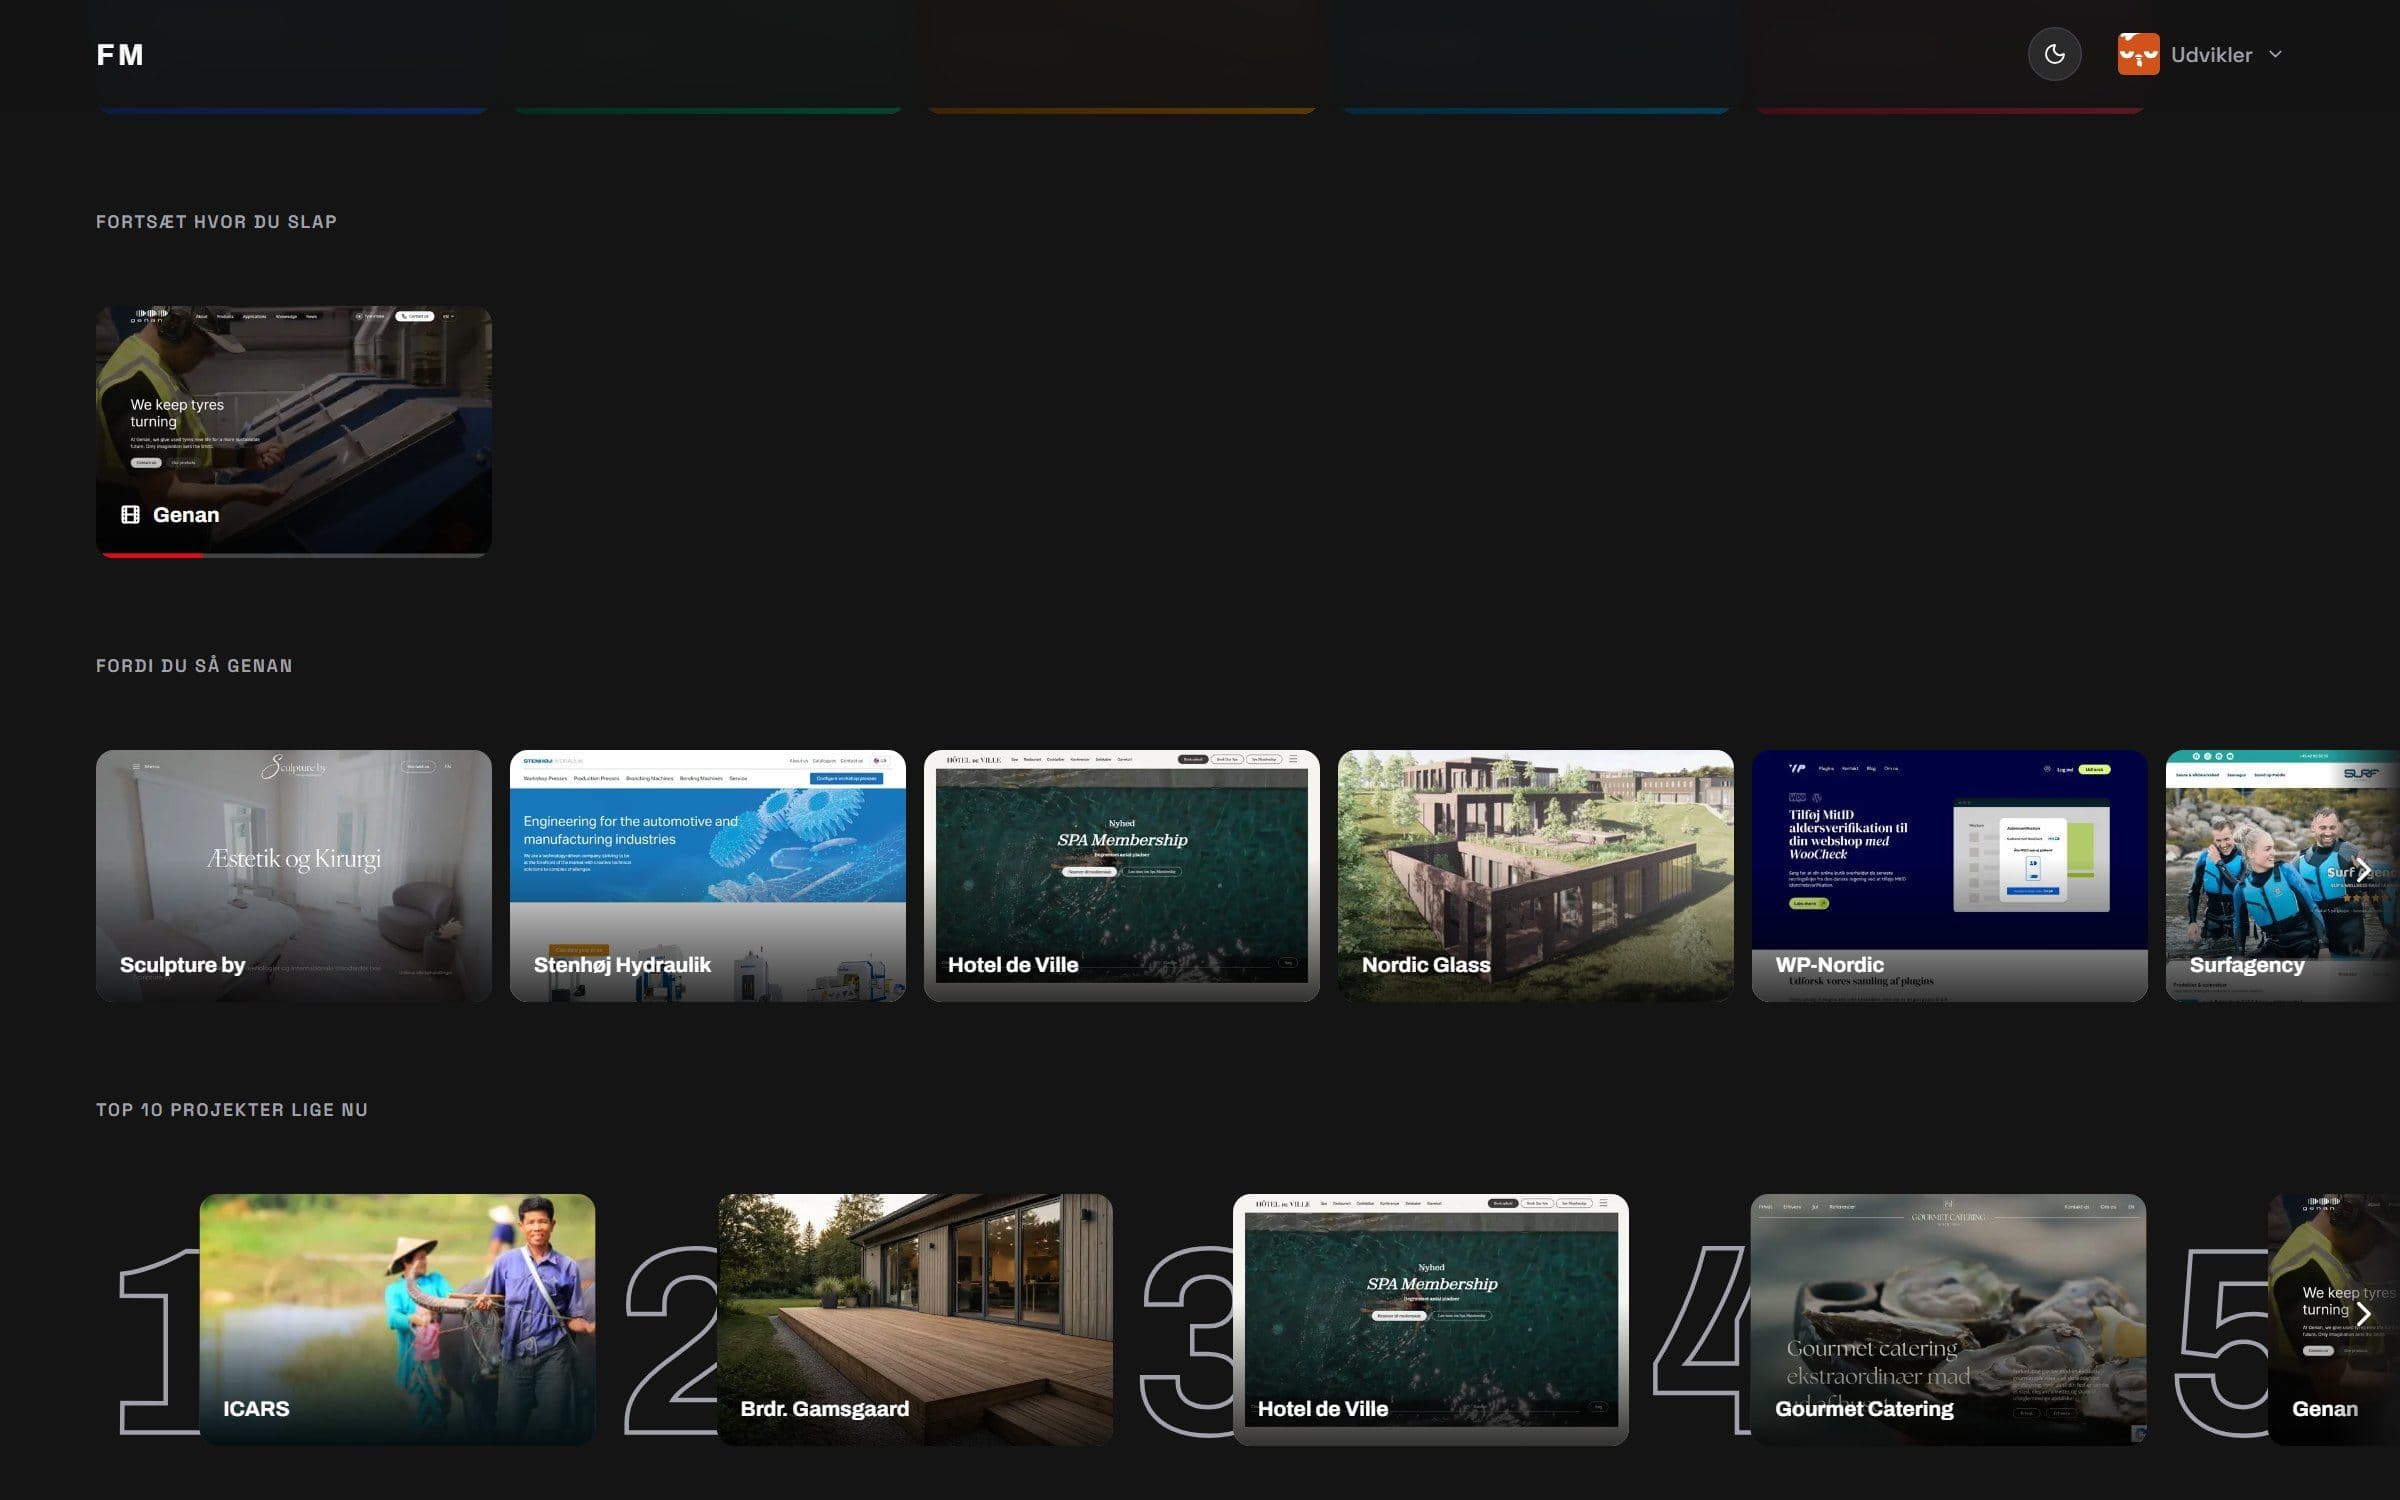Open the Sculpture by project card
The width and height of the screenshot is (2400, 1500).
click(x=294, y=875)
